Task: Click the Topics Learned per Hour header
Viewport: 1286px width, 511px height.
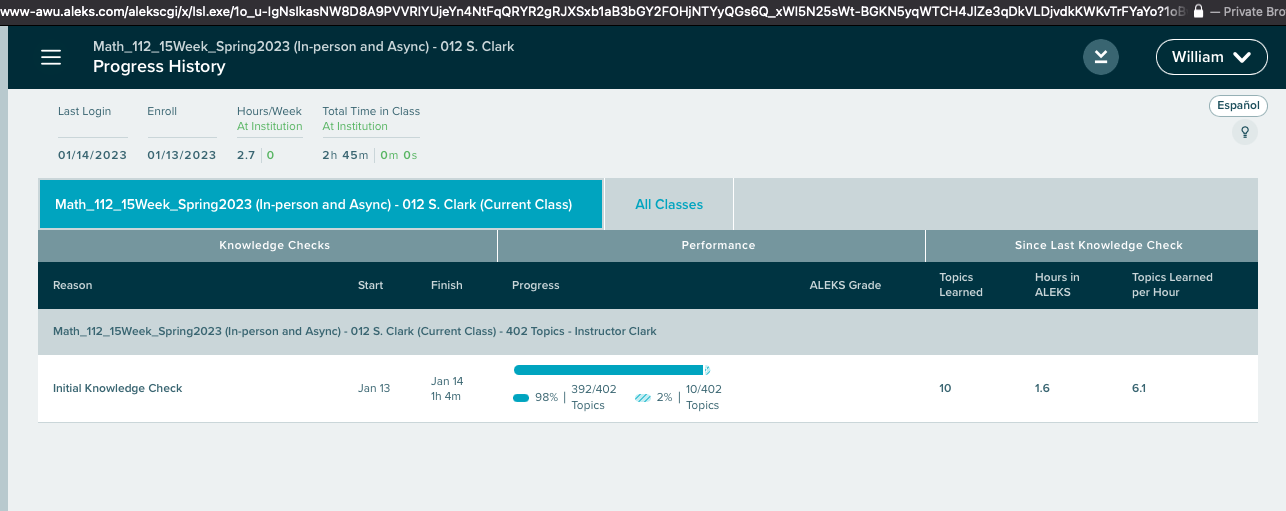Action: tap(1171, 285)
